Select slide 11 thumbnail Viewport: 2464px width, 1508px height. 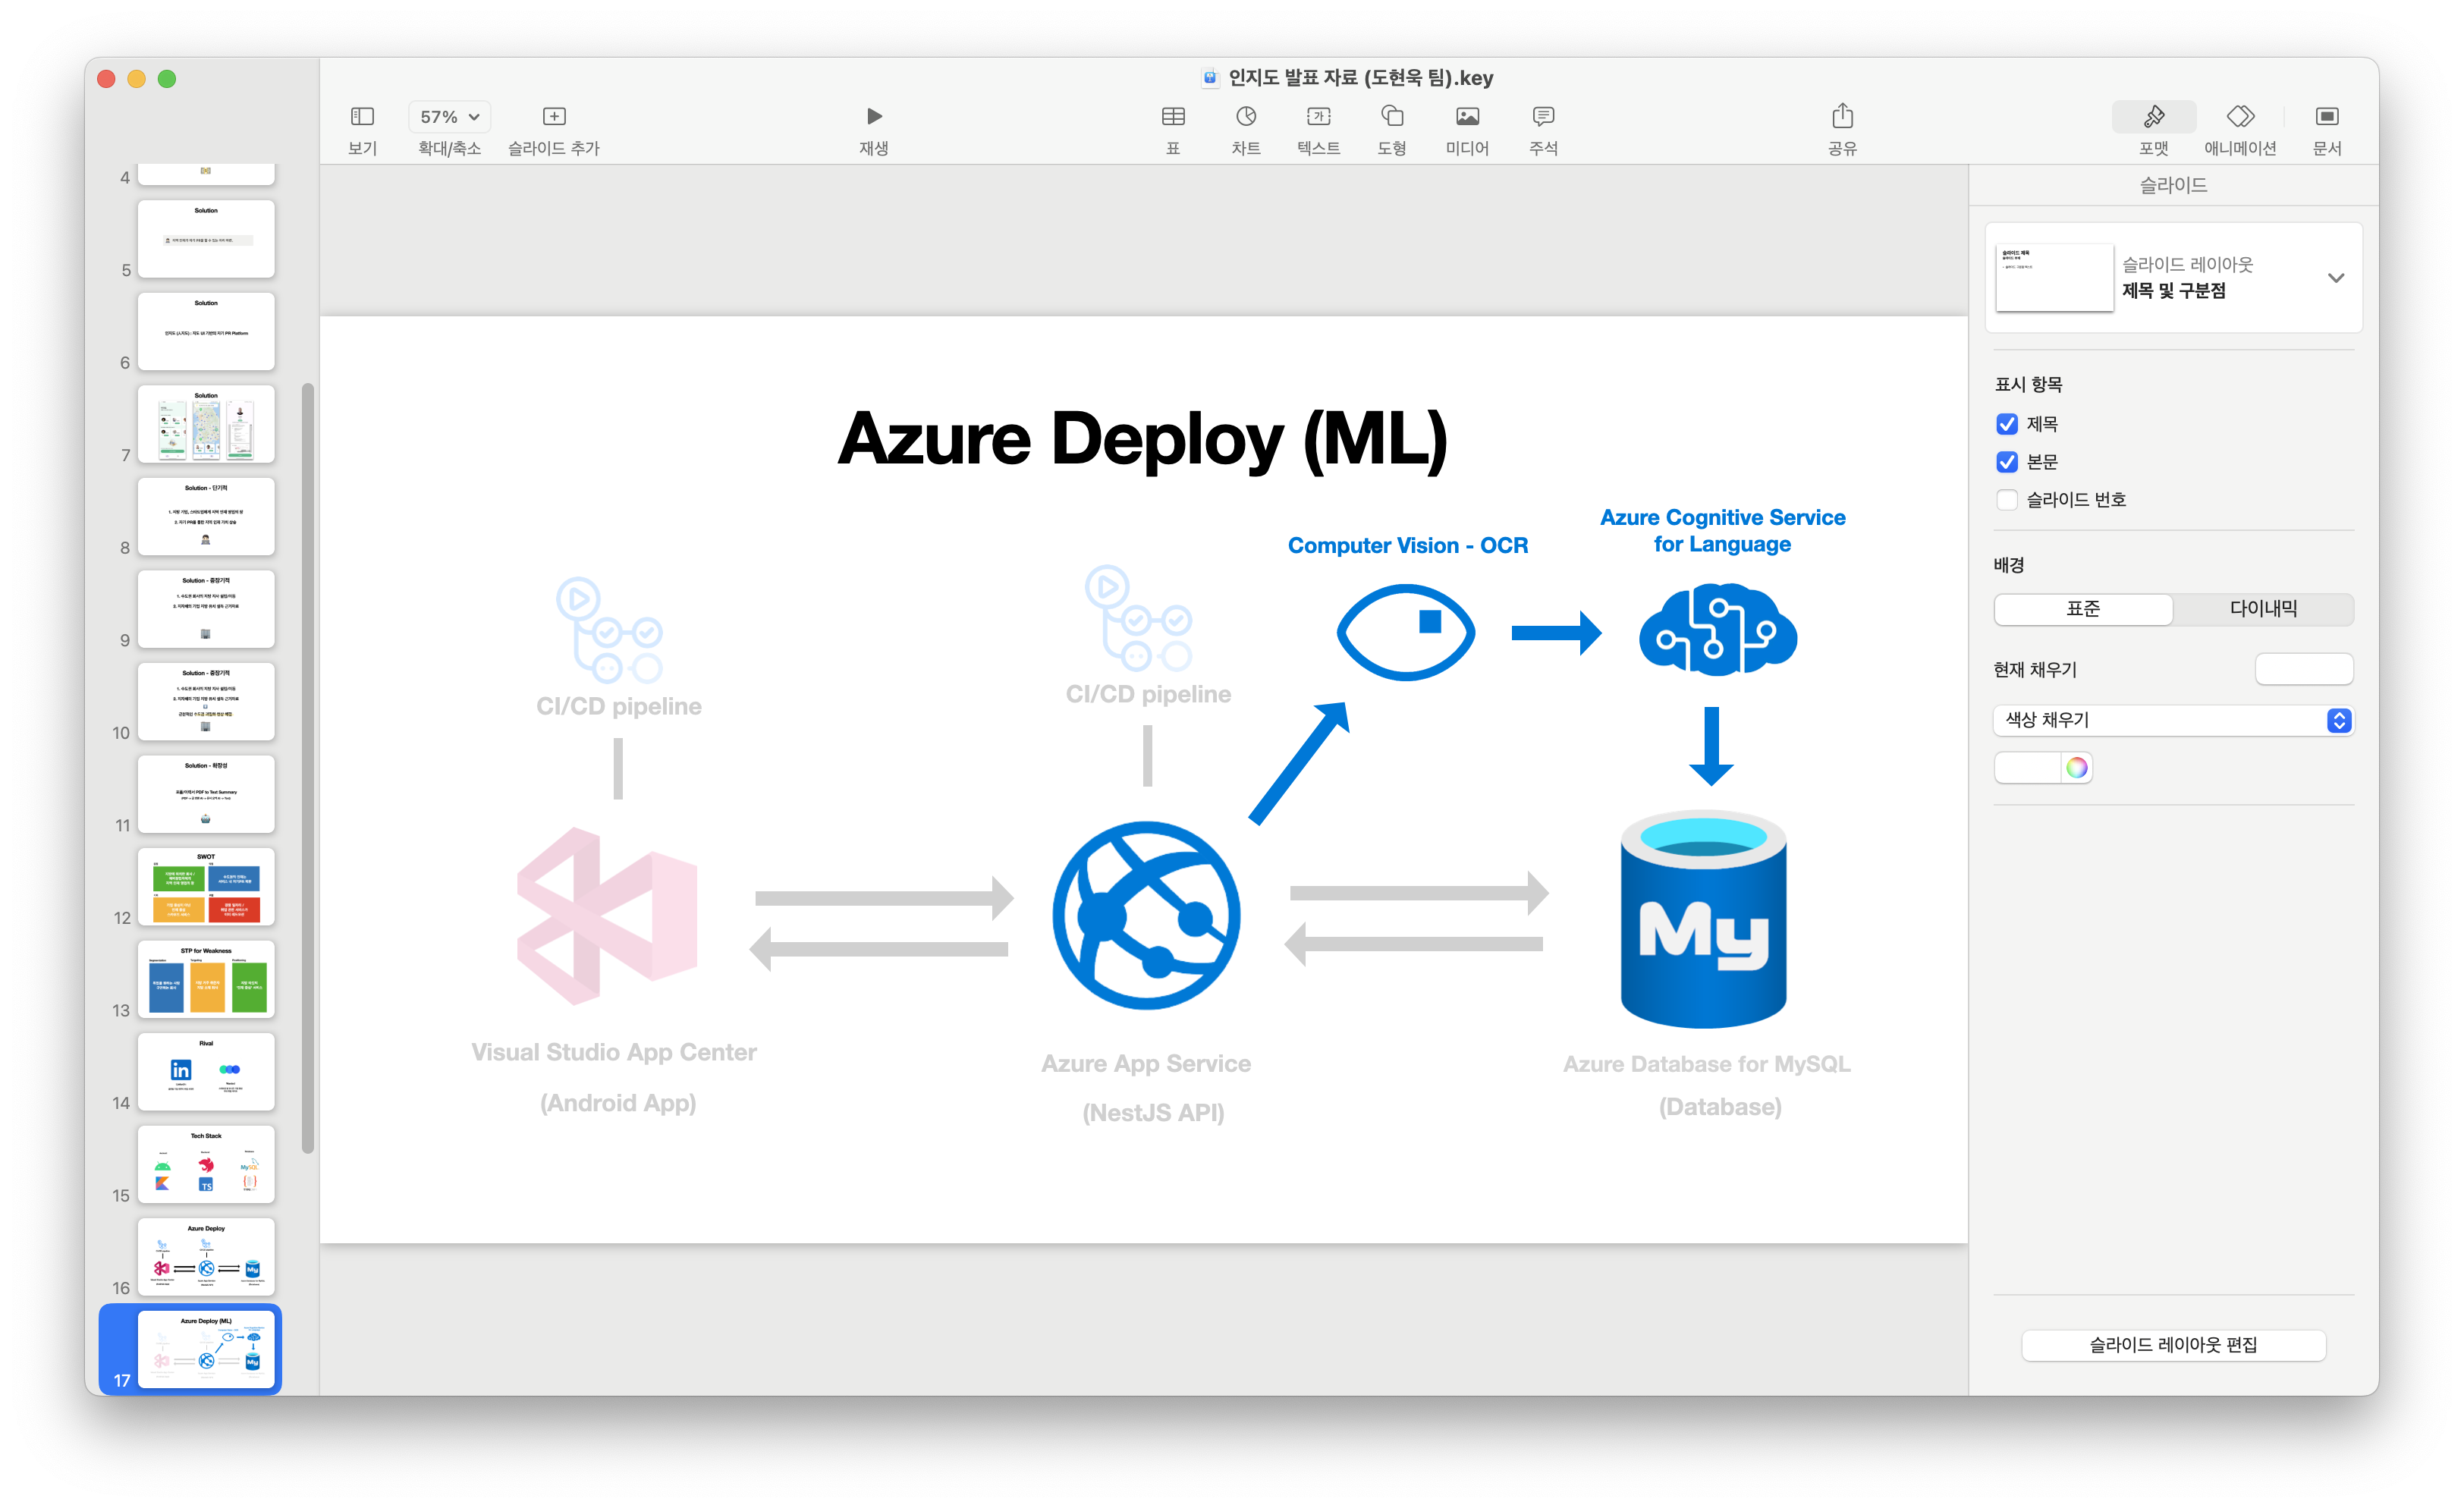(x=206, y=794)
